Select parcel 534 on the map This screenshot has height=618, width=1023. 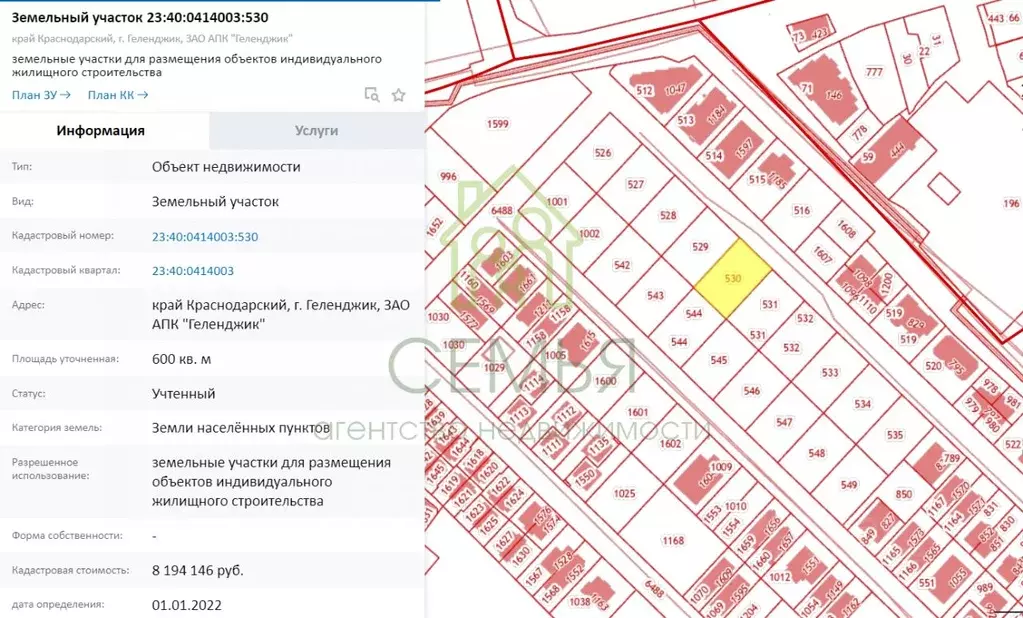862,404
